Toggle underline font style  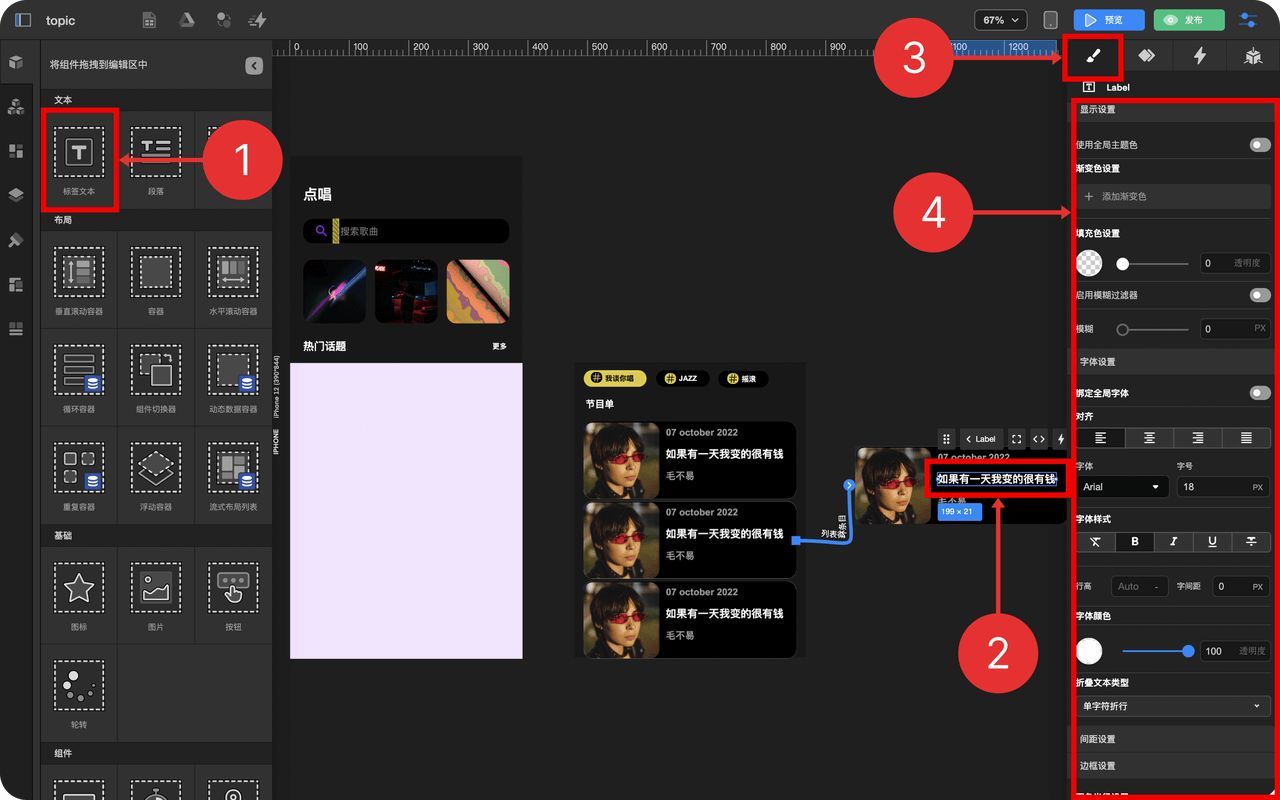click(x=1213, y=541)
